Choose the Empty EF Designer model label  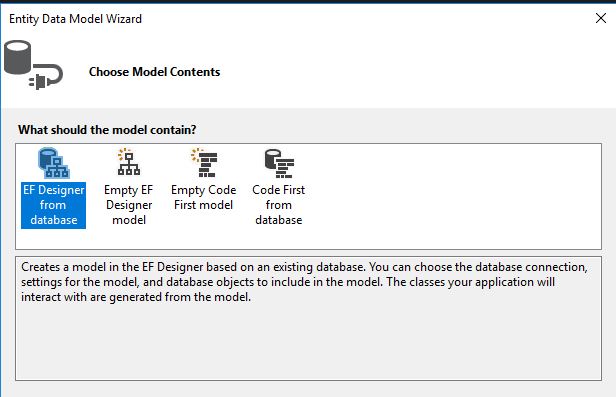tap(128, 205)
